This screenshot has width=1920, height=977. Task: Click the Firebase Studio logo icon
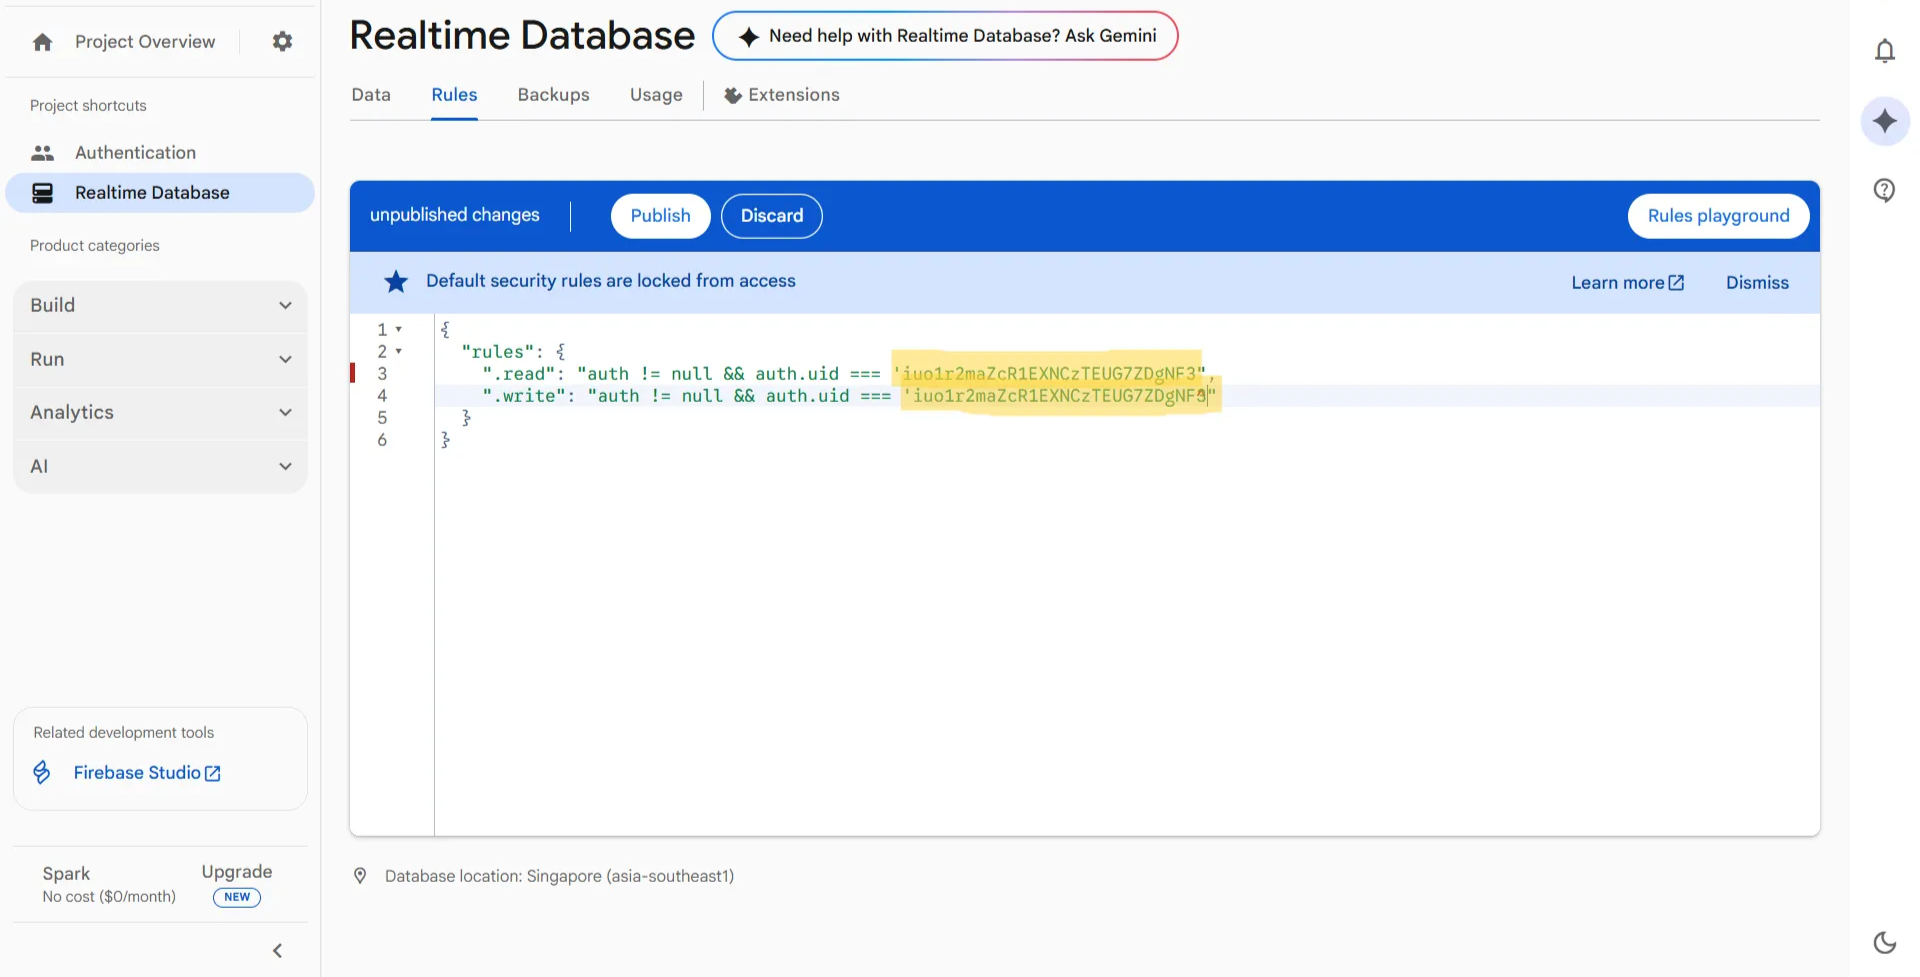pos(42,772)
